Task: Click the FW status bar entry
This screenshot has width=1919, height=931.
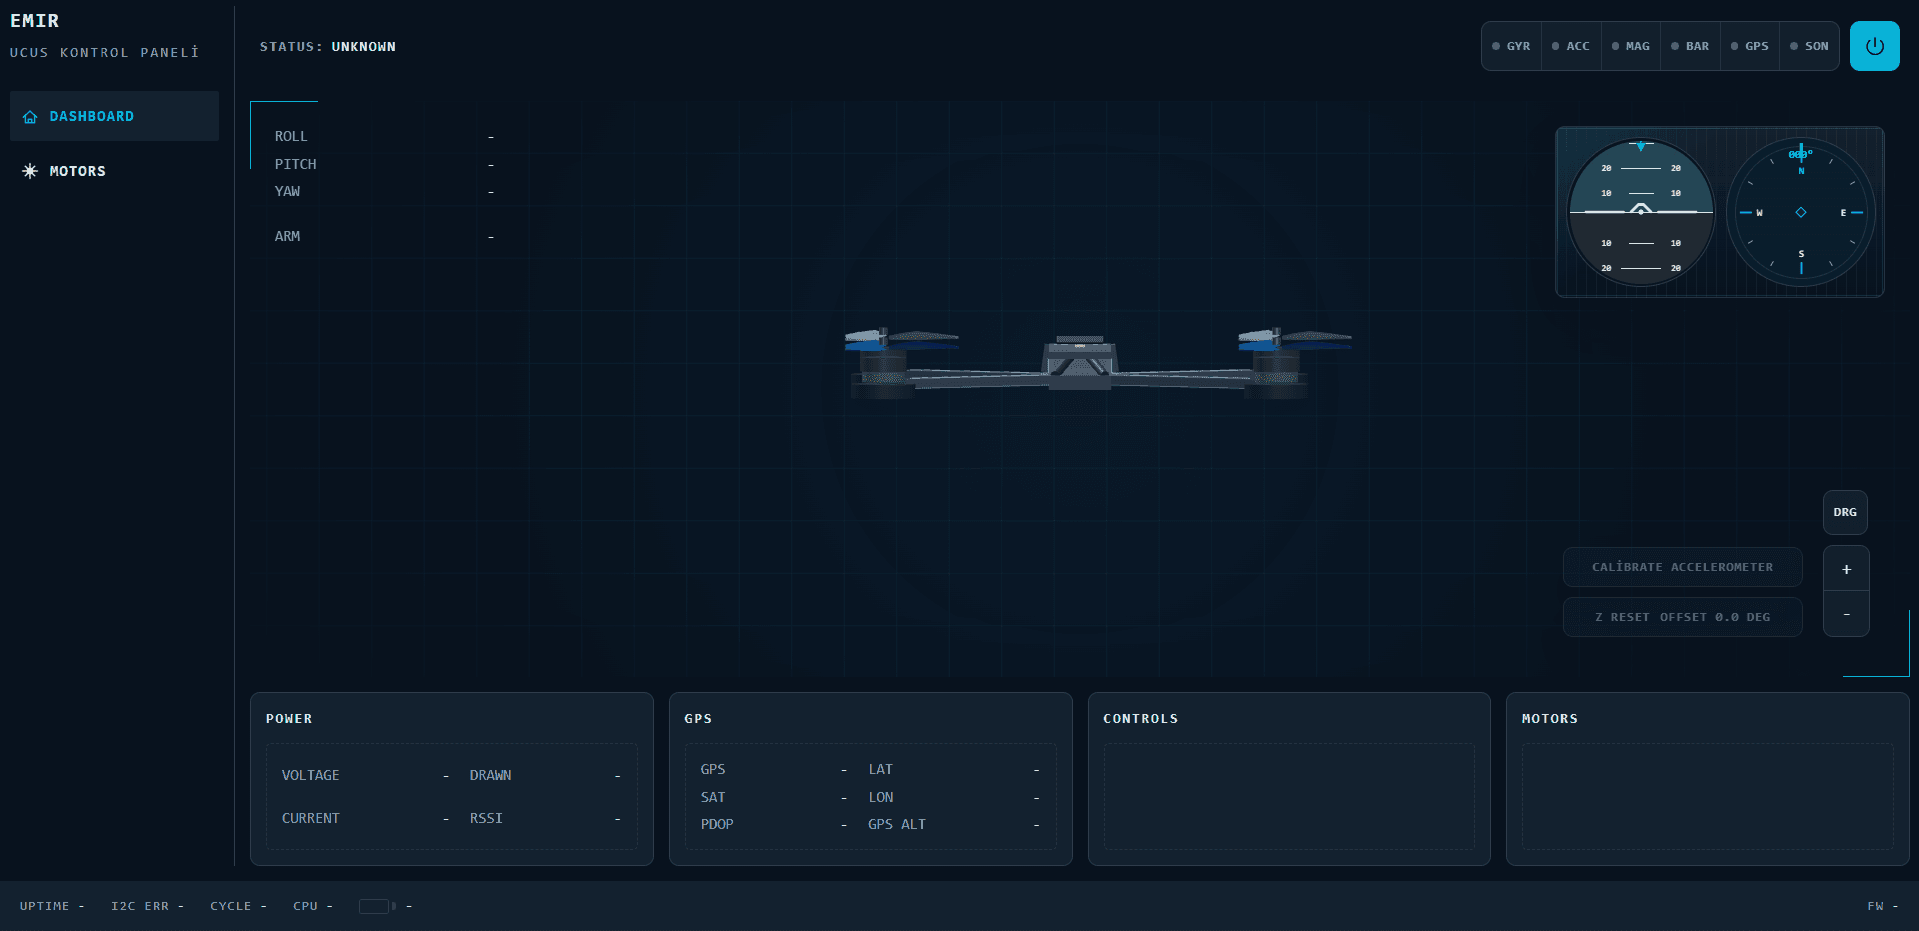Action: click(1883, 906)
